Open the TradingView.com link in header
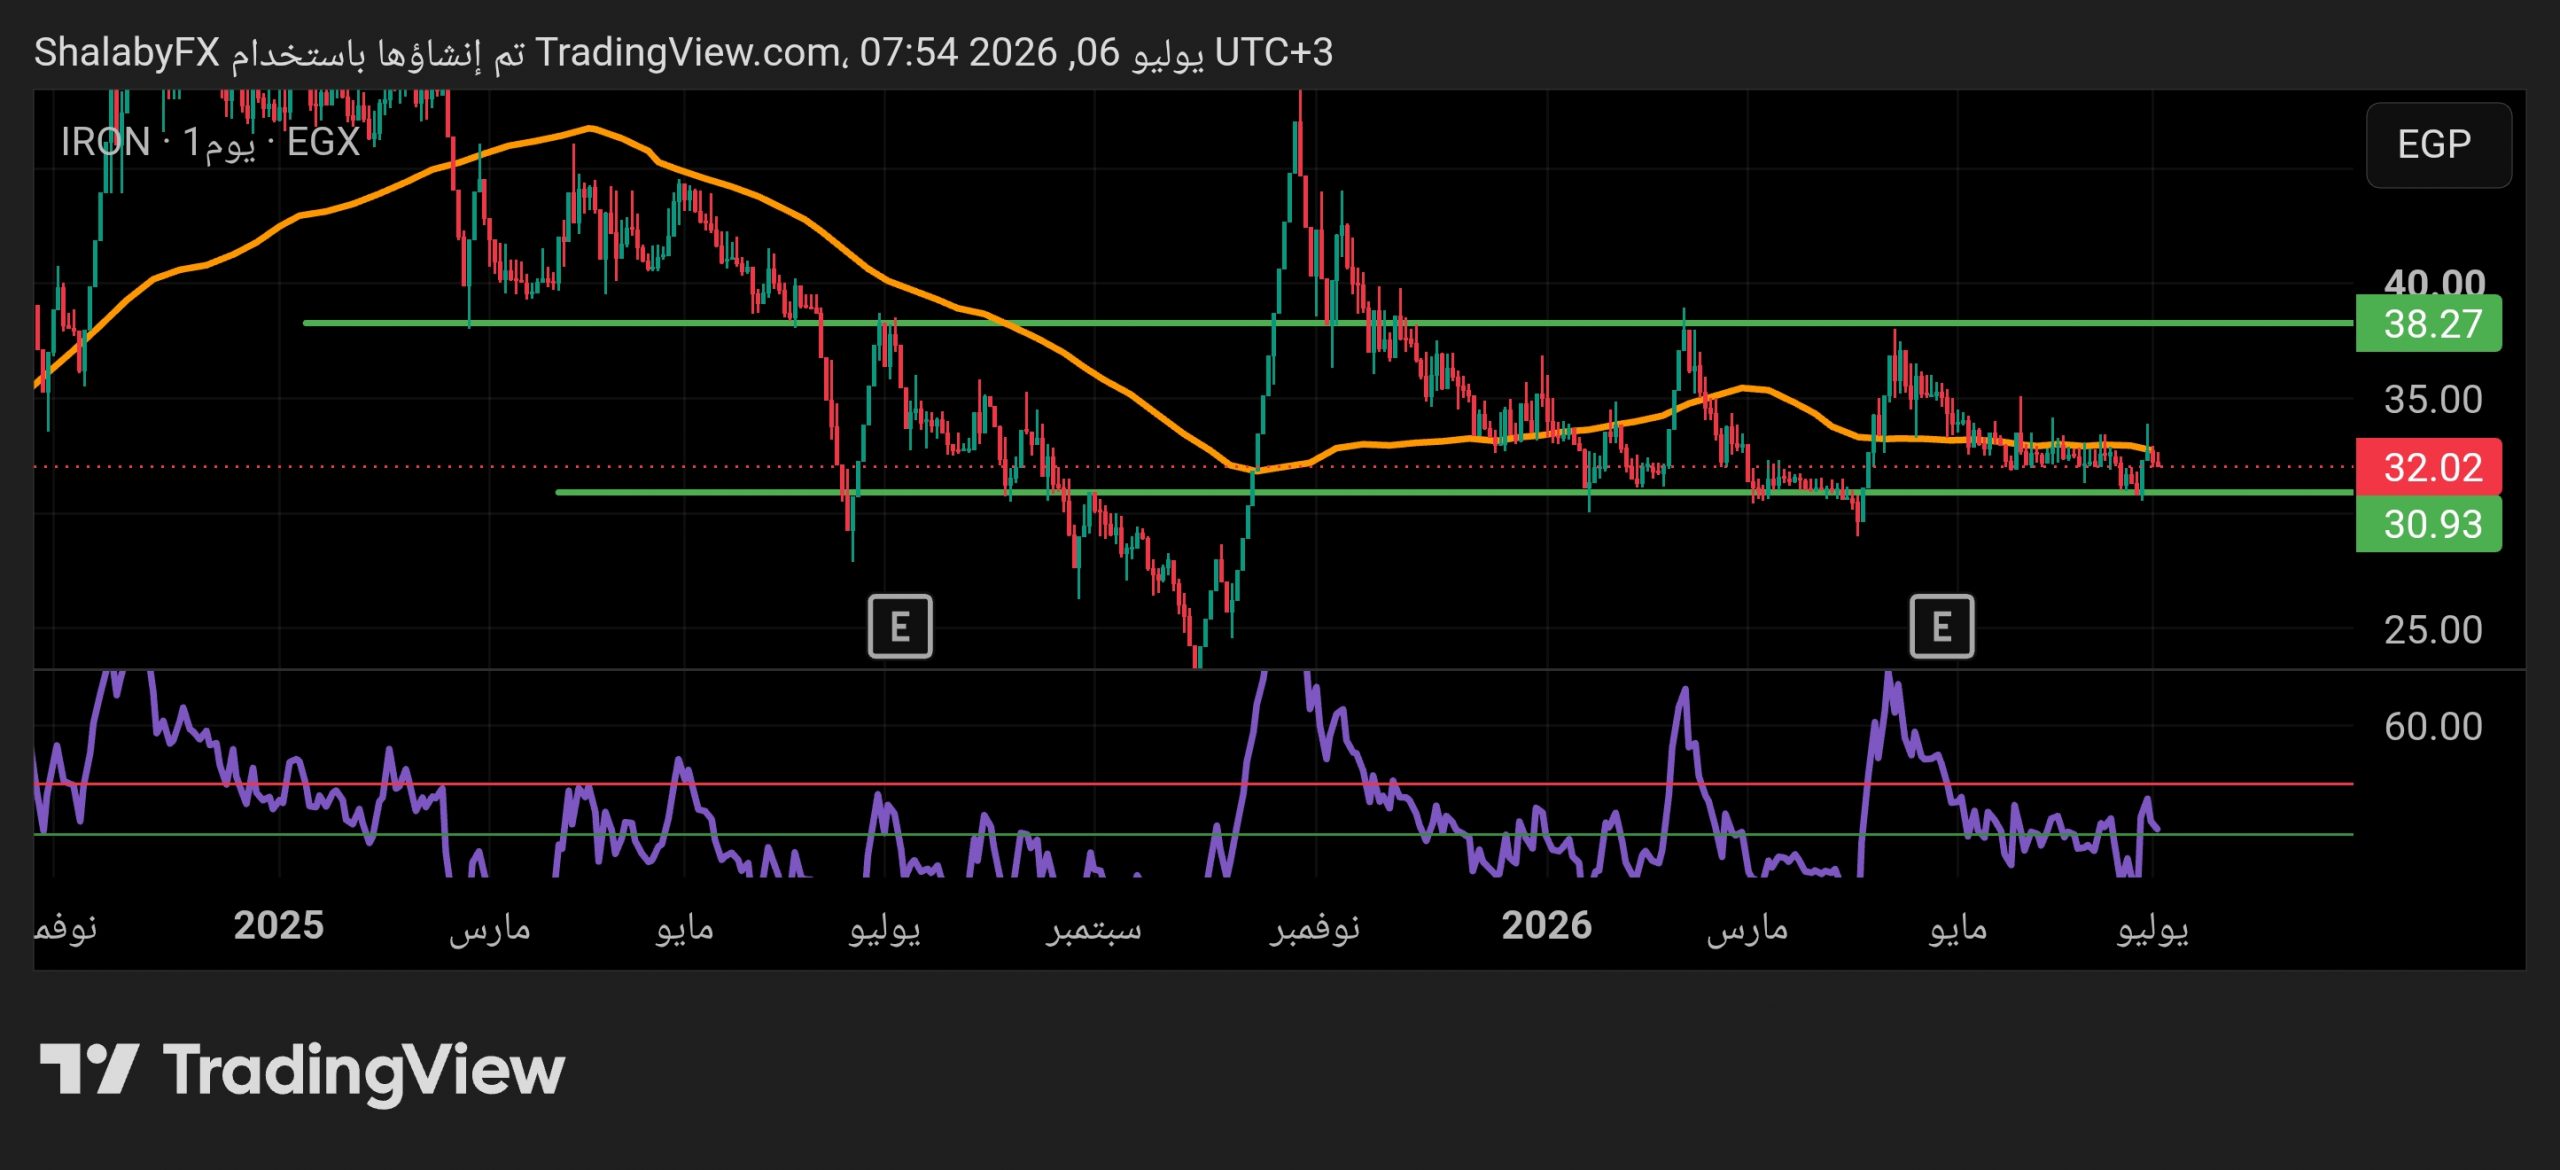Screen dimensions: 2560x1170 point(686,52)
